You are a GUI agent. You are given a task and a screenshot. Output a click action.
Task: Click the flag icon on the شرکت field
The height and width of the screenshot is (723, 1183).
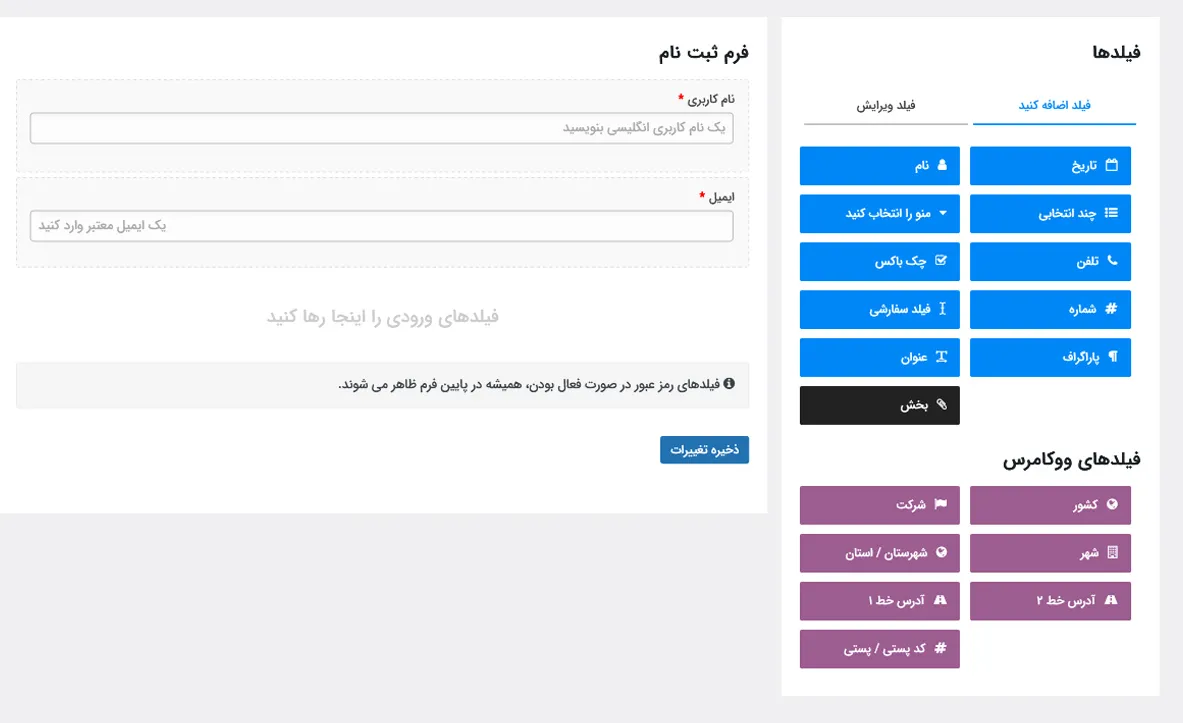click(x=941, y=504)
